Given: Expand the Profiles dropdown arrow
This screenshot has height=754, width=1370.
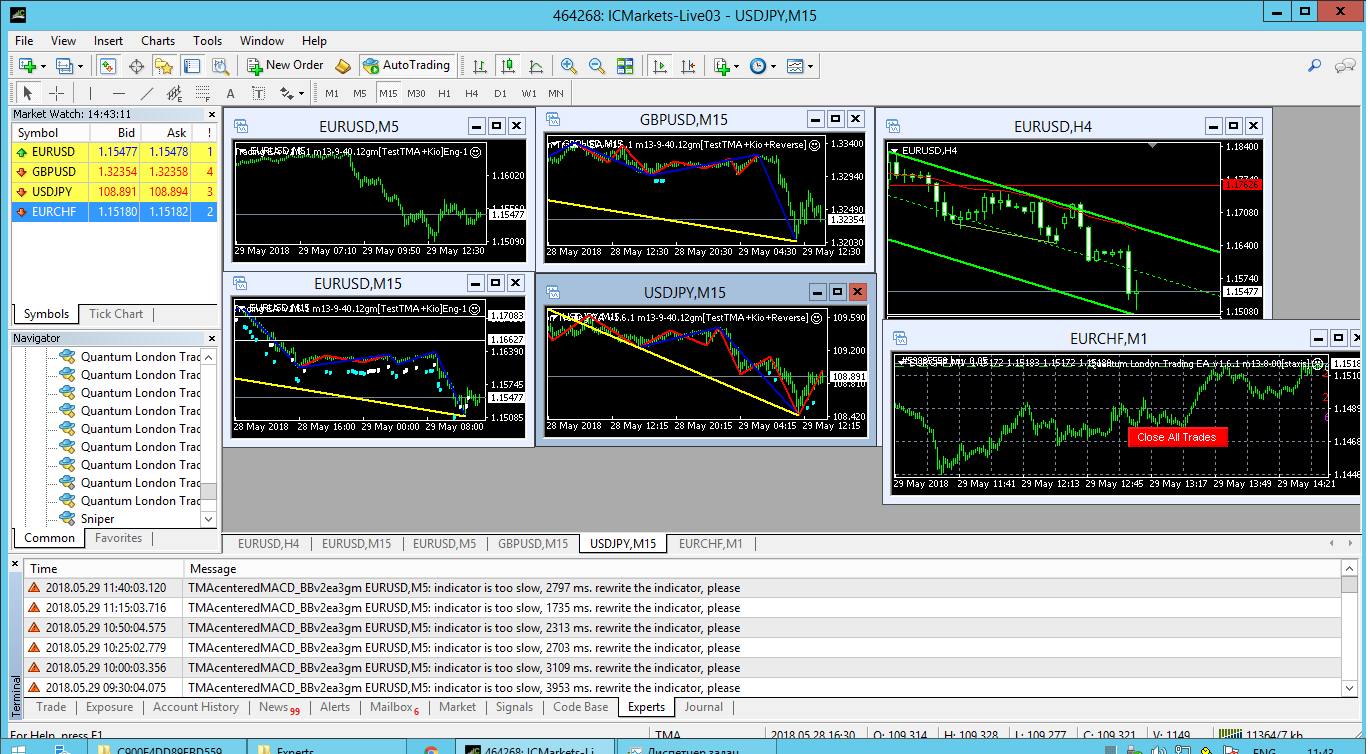Looking at the screenshot, I should [81, 66].
